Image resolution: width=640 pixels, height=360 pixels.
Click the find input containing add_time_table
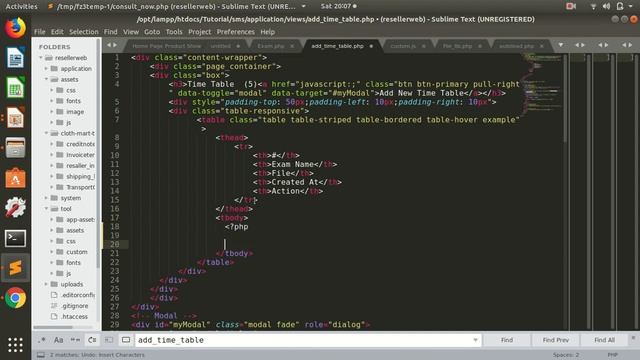click(x=308, y=340)
